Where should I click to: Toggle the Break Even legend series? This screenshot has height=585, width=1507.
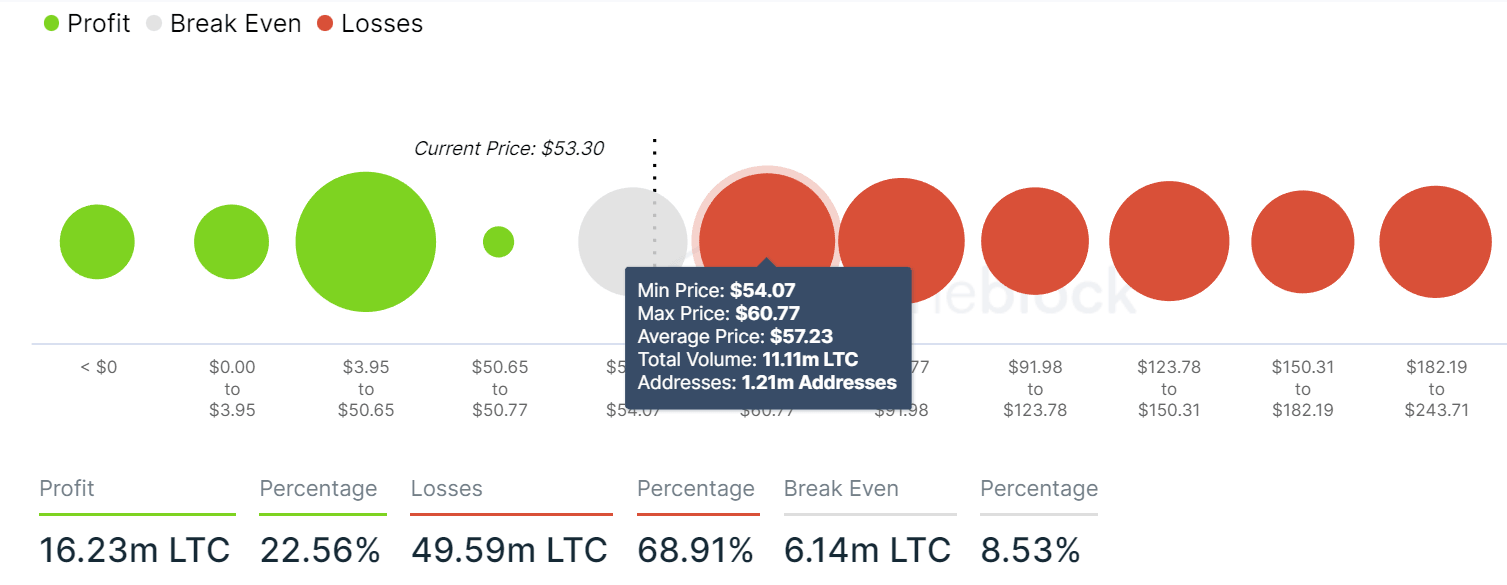(223, 24)
